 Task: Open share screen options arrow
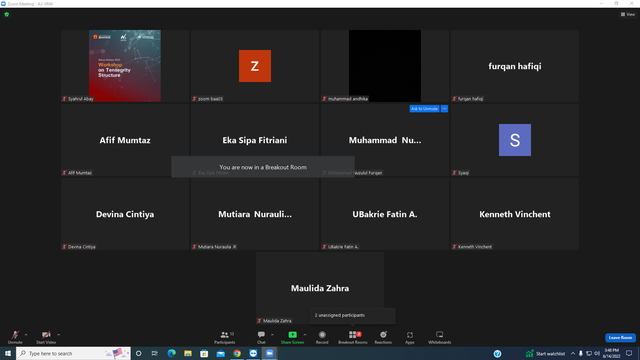click(x=305, y=335)
